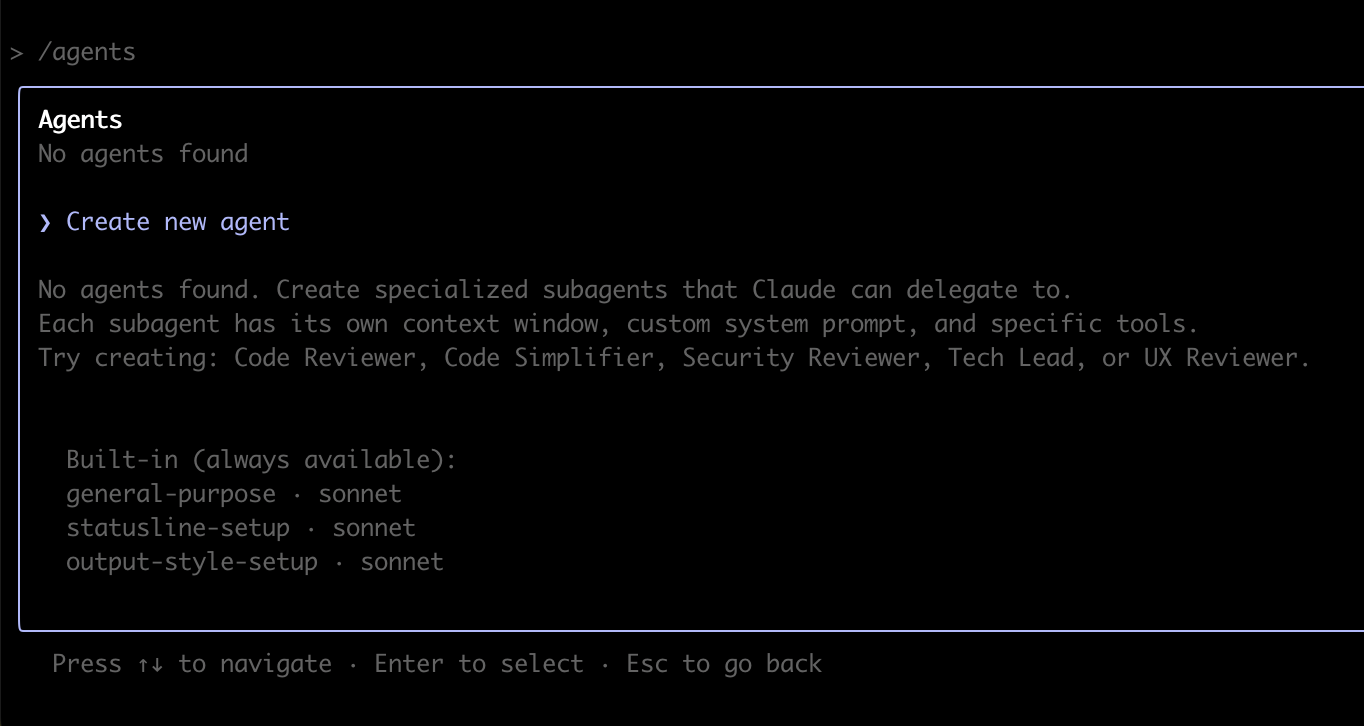Click the Enter to select hint
Image resolution: width=1364 pixels, height=726 pixels.
[x=478, y=664]
